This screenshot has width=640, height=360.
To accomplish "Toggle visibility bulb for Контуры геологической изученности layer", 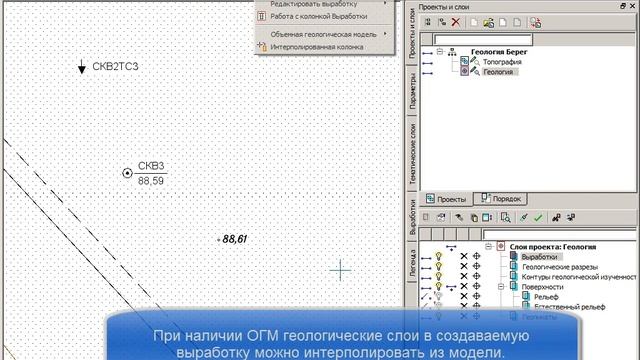I will (439, 276).
